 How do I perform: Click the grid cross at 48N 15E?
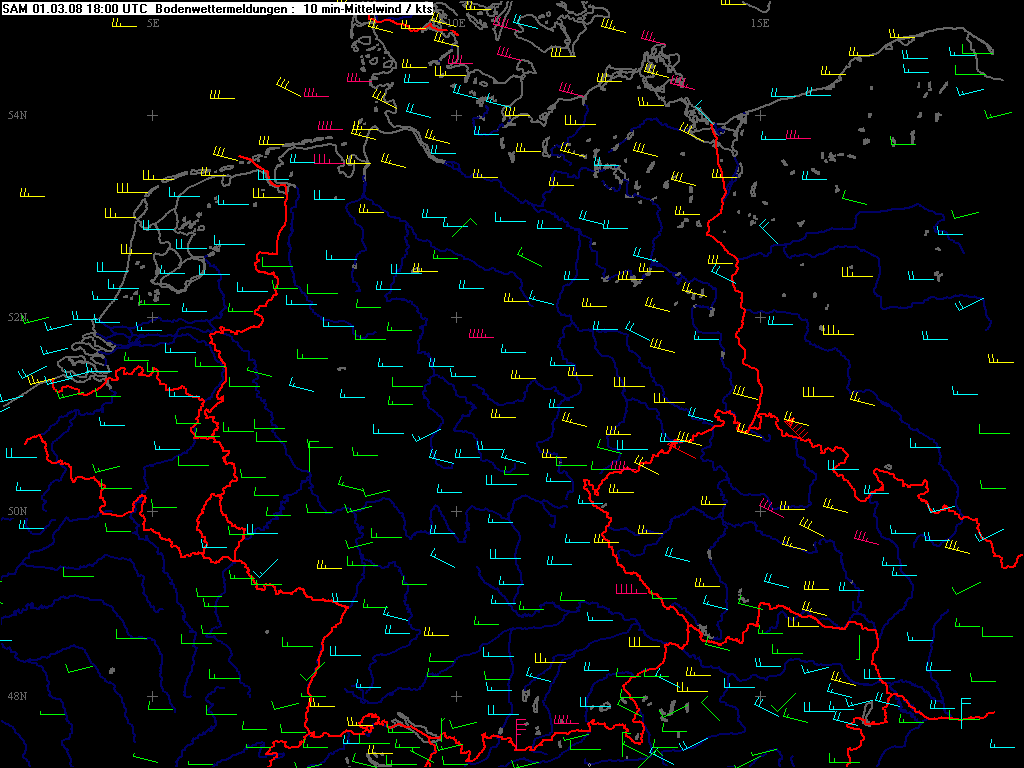click(760, 696)
